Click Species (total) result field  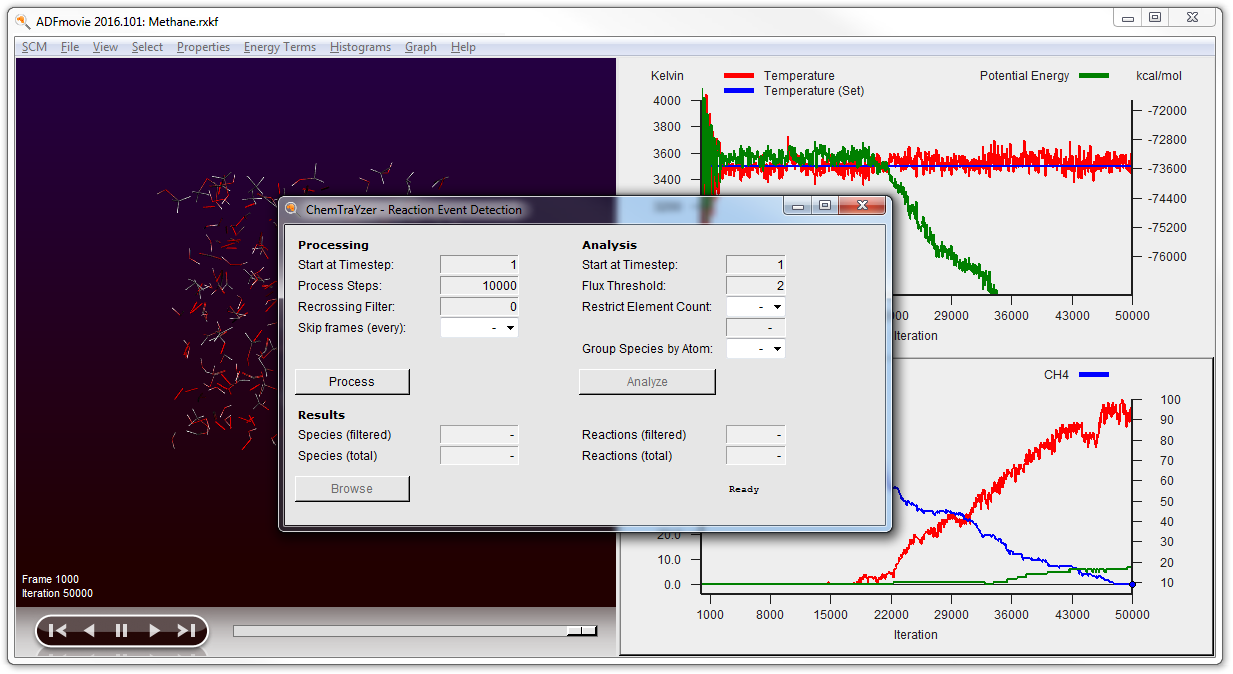(479, 456)
